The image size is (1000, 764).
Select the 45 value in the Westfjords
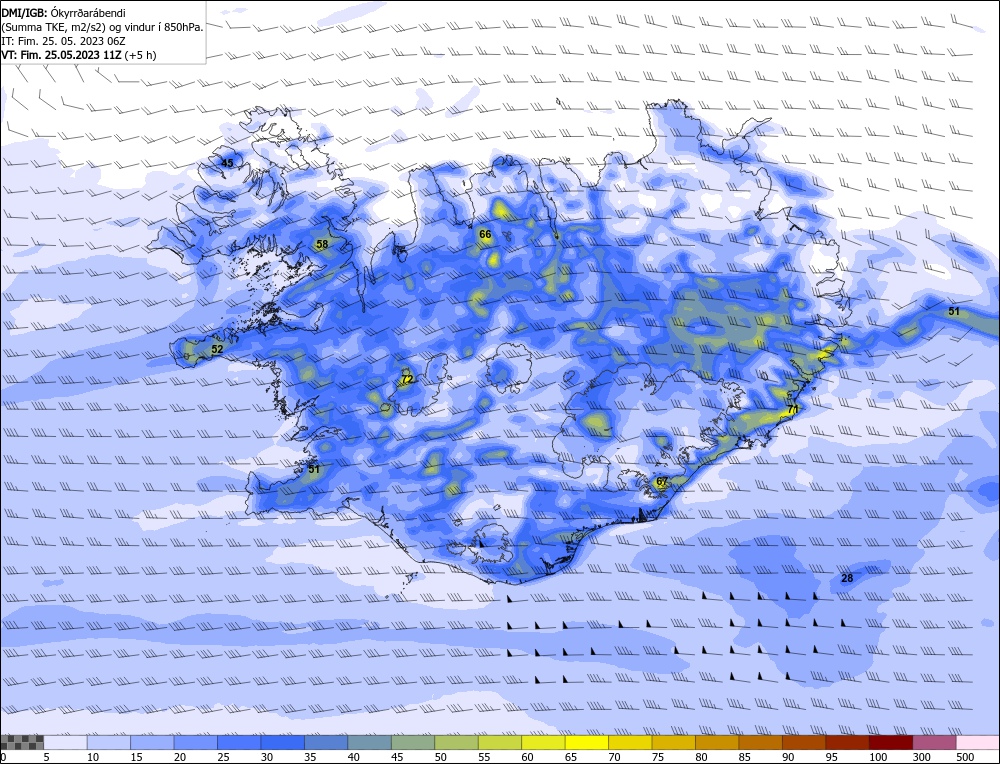point(227,163)
